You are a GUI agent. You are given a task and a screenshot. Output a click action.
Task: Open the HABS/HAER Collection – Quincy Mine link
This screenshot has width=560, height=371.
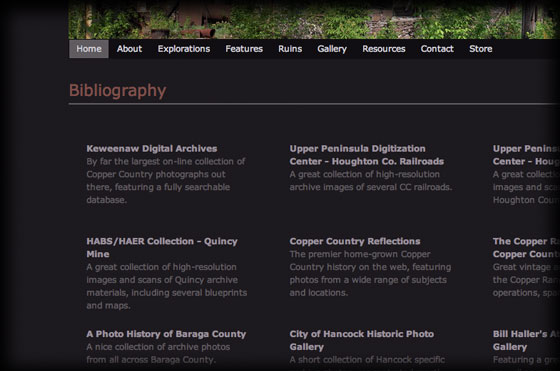162,248
